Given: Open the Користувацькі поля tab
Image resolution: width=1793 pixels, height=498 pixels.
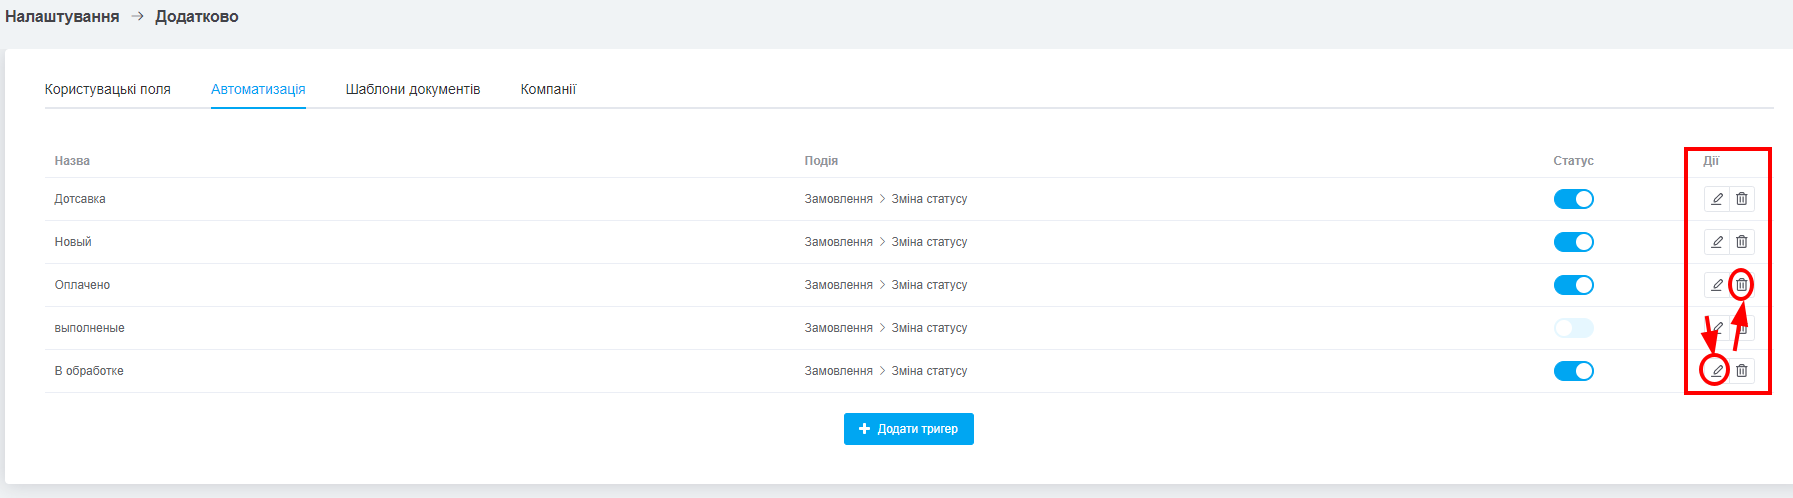Looking at the screenshot, I should tap(108, 89).
